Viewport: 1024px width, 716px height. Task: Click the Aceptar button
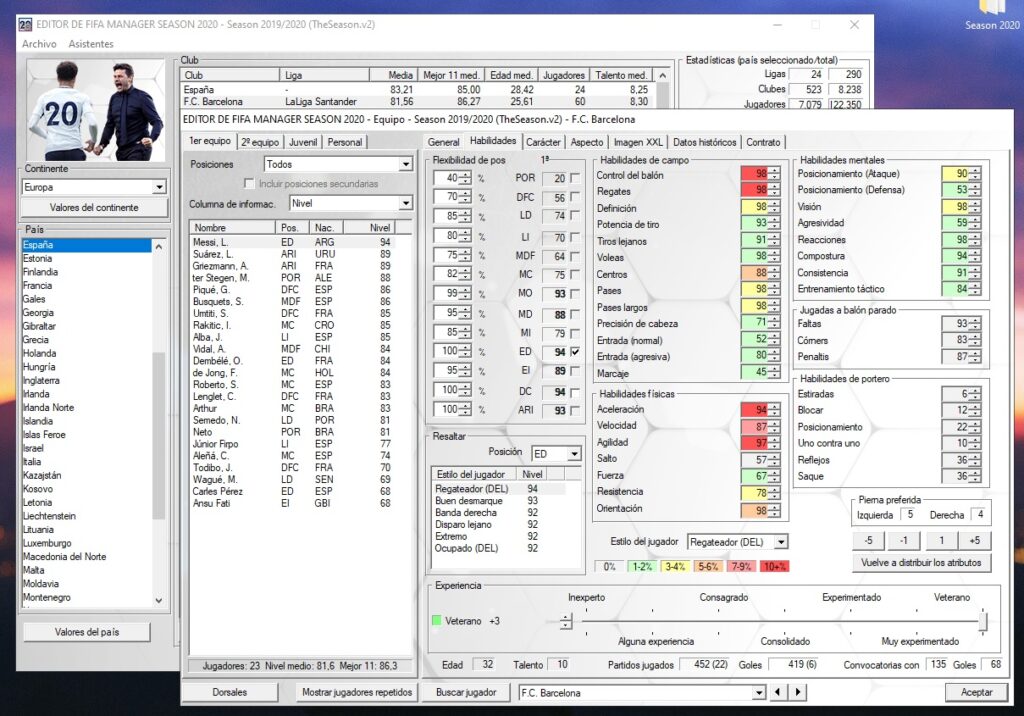976,692
